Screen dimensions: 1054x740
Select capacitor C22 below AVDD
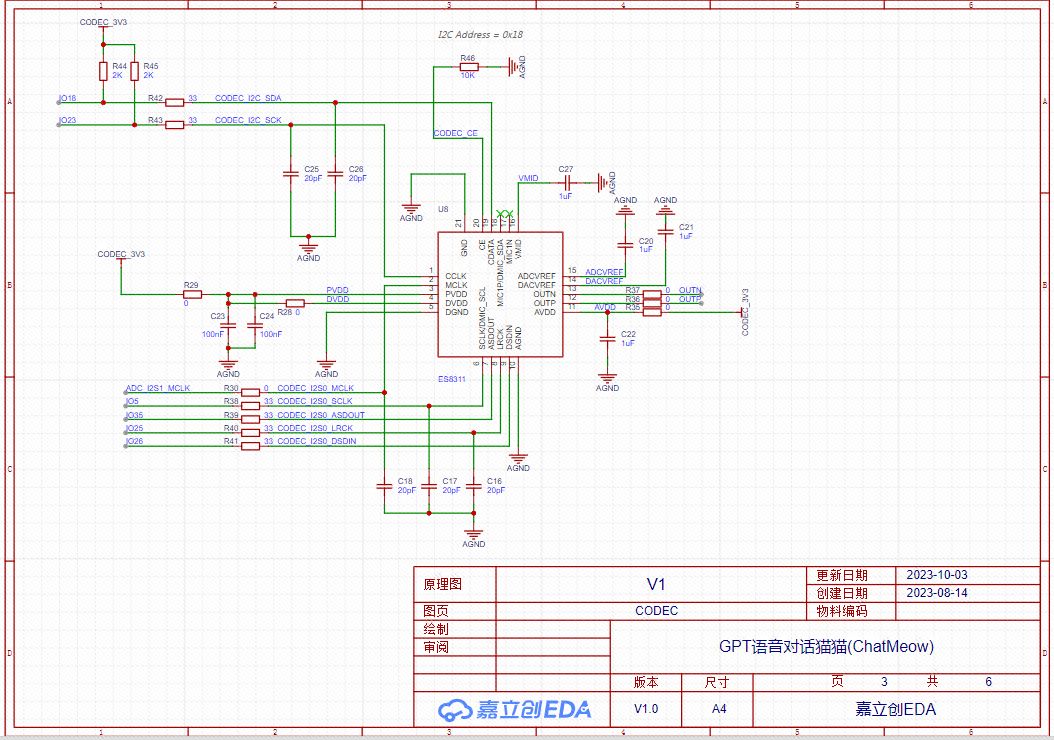pos(607,340)
